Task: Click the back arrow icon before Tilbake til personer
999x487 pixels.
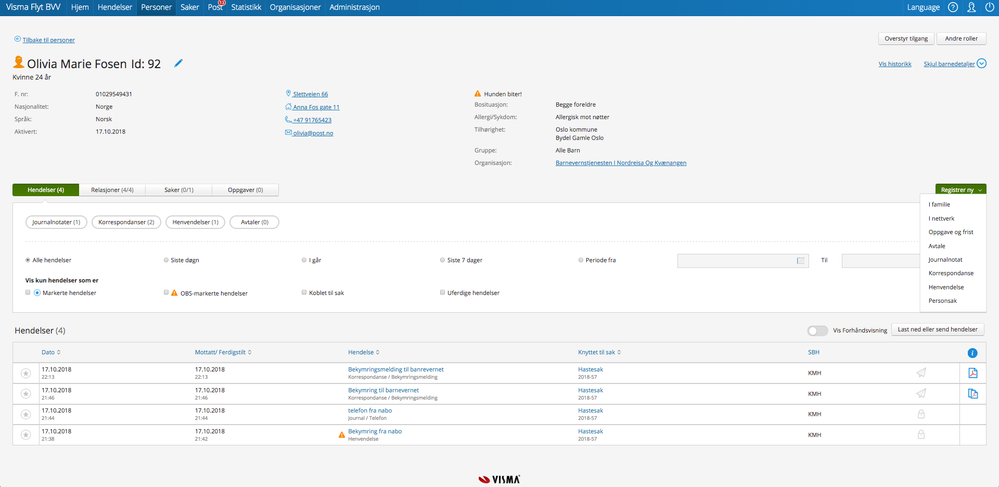Action: point(17,40)
